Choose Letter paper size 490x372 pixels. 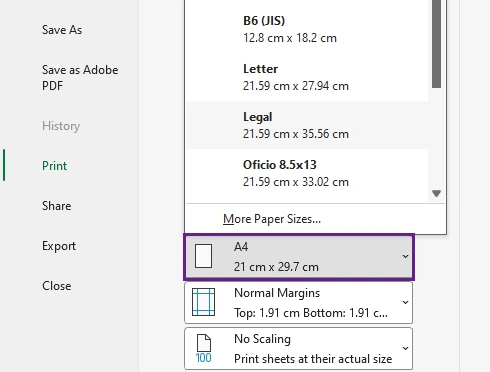[x=307, y=77]
